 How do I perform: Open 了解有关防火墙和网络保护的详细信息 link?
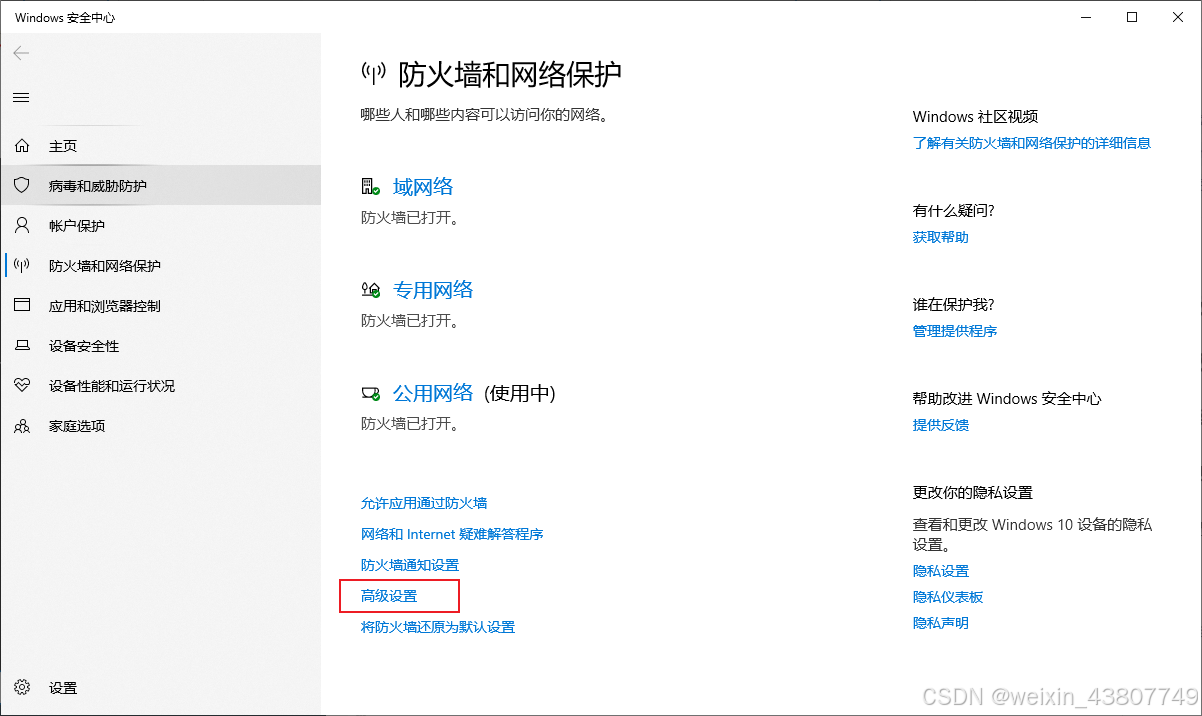[1032, 143]
